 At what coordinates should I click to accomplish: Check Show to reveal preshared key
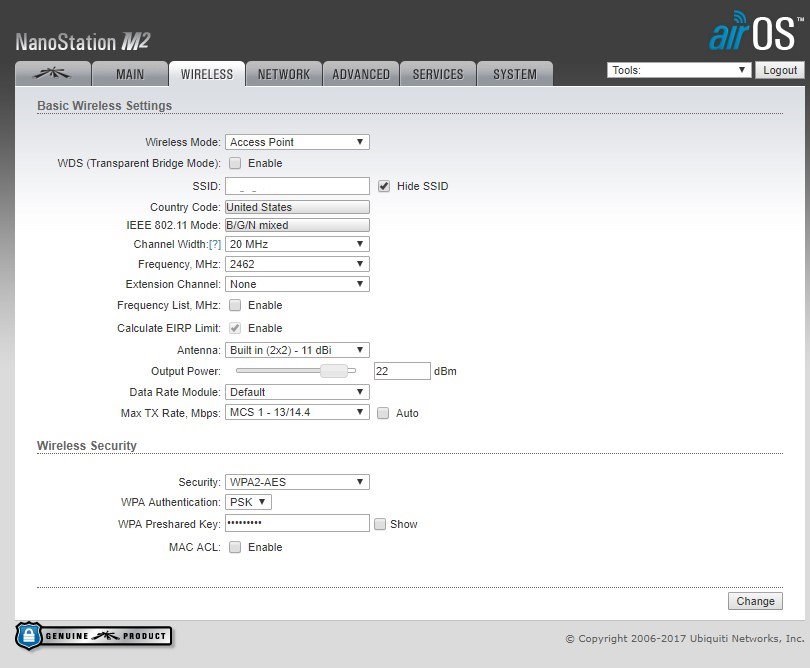coord(380,524)
